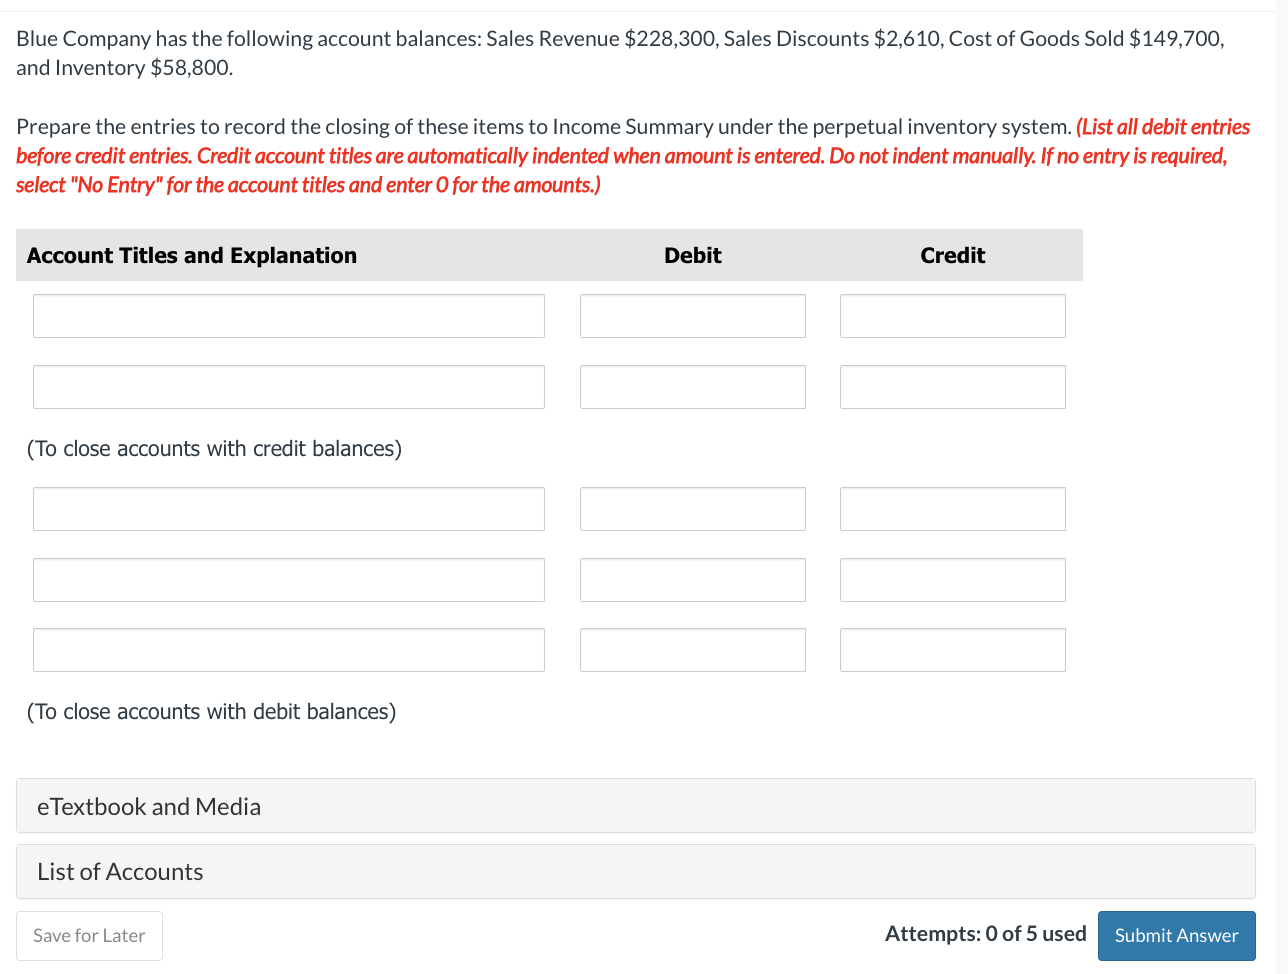Expand the List of Accounts section

click(120, 871)
